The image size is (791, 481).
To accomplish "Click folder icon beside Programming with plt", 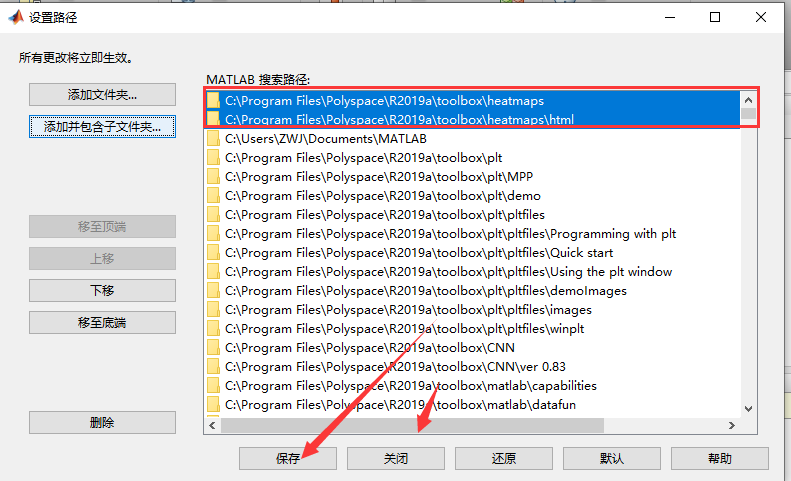I will [x=213, y=234].
